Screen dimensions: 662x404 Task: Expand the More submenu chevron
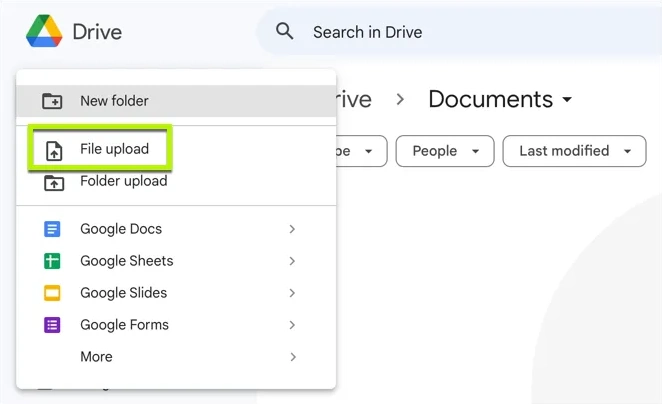click(x=293, y=357)
